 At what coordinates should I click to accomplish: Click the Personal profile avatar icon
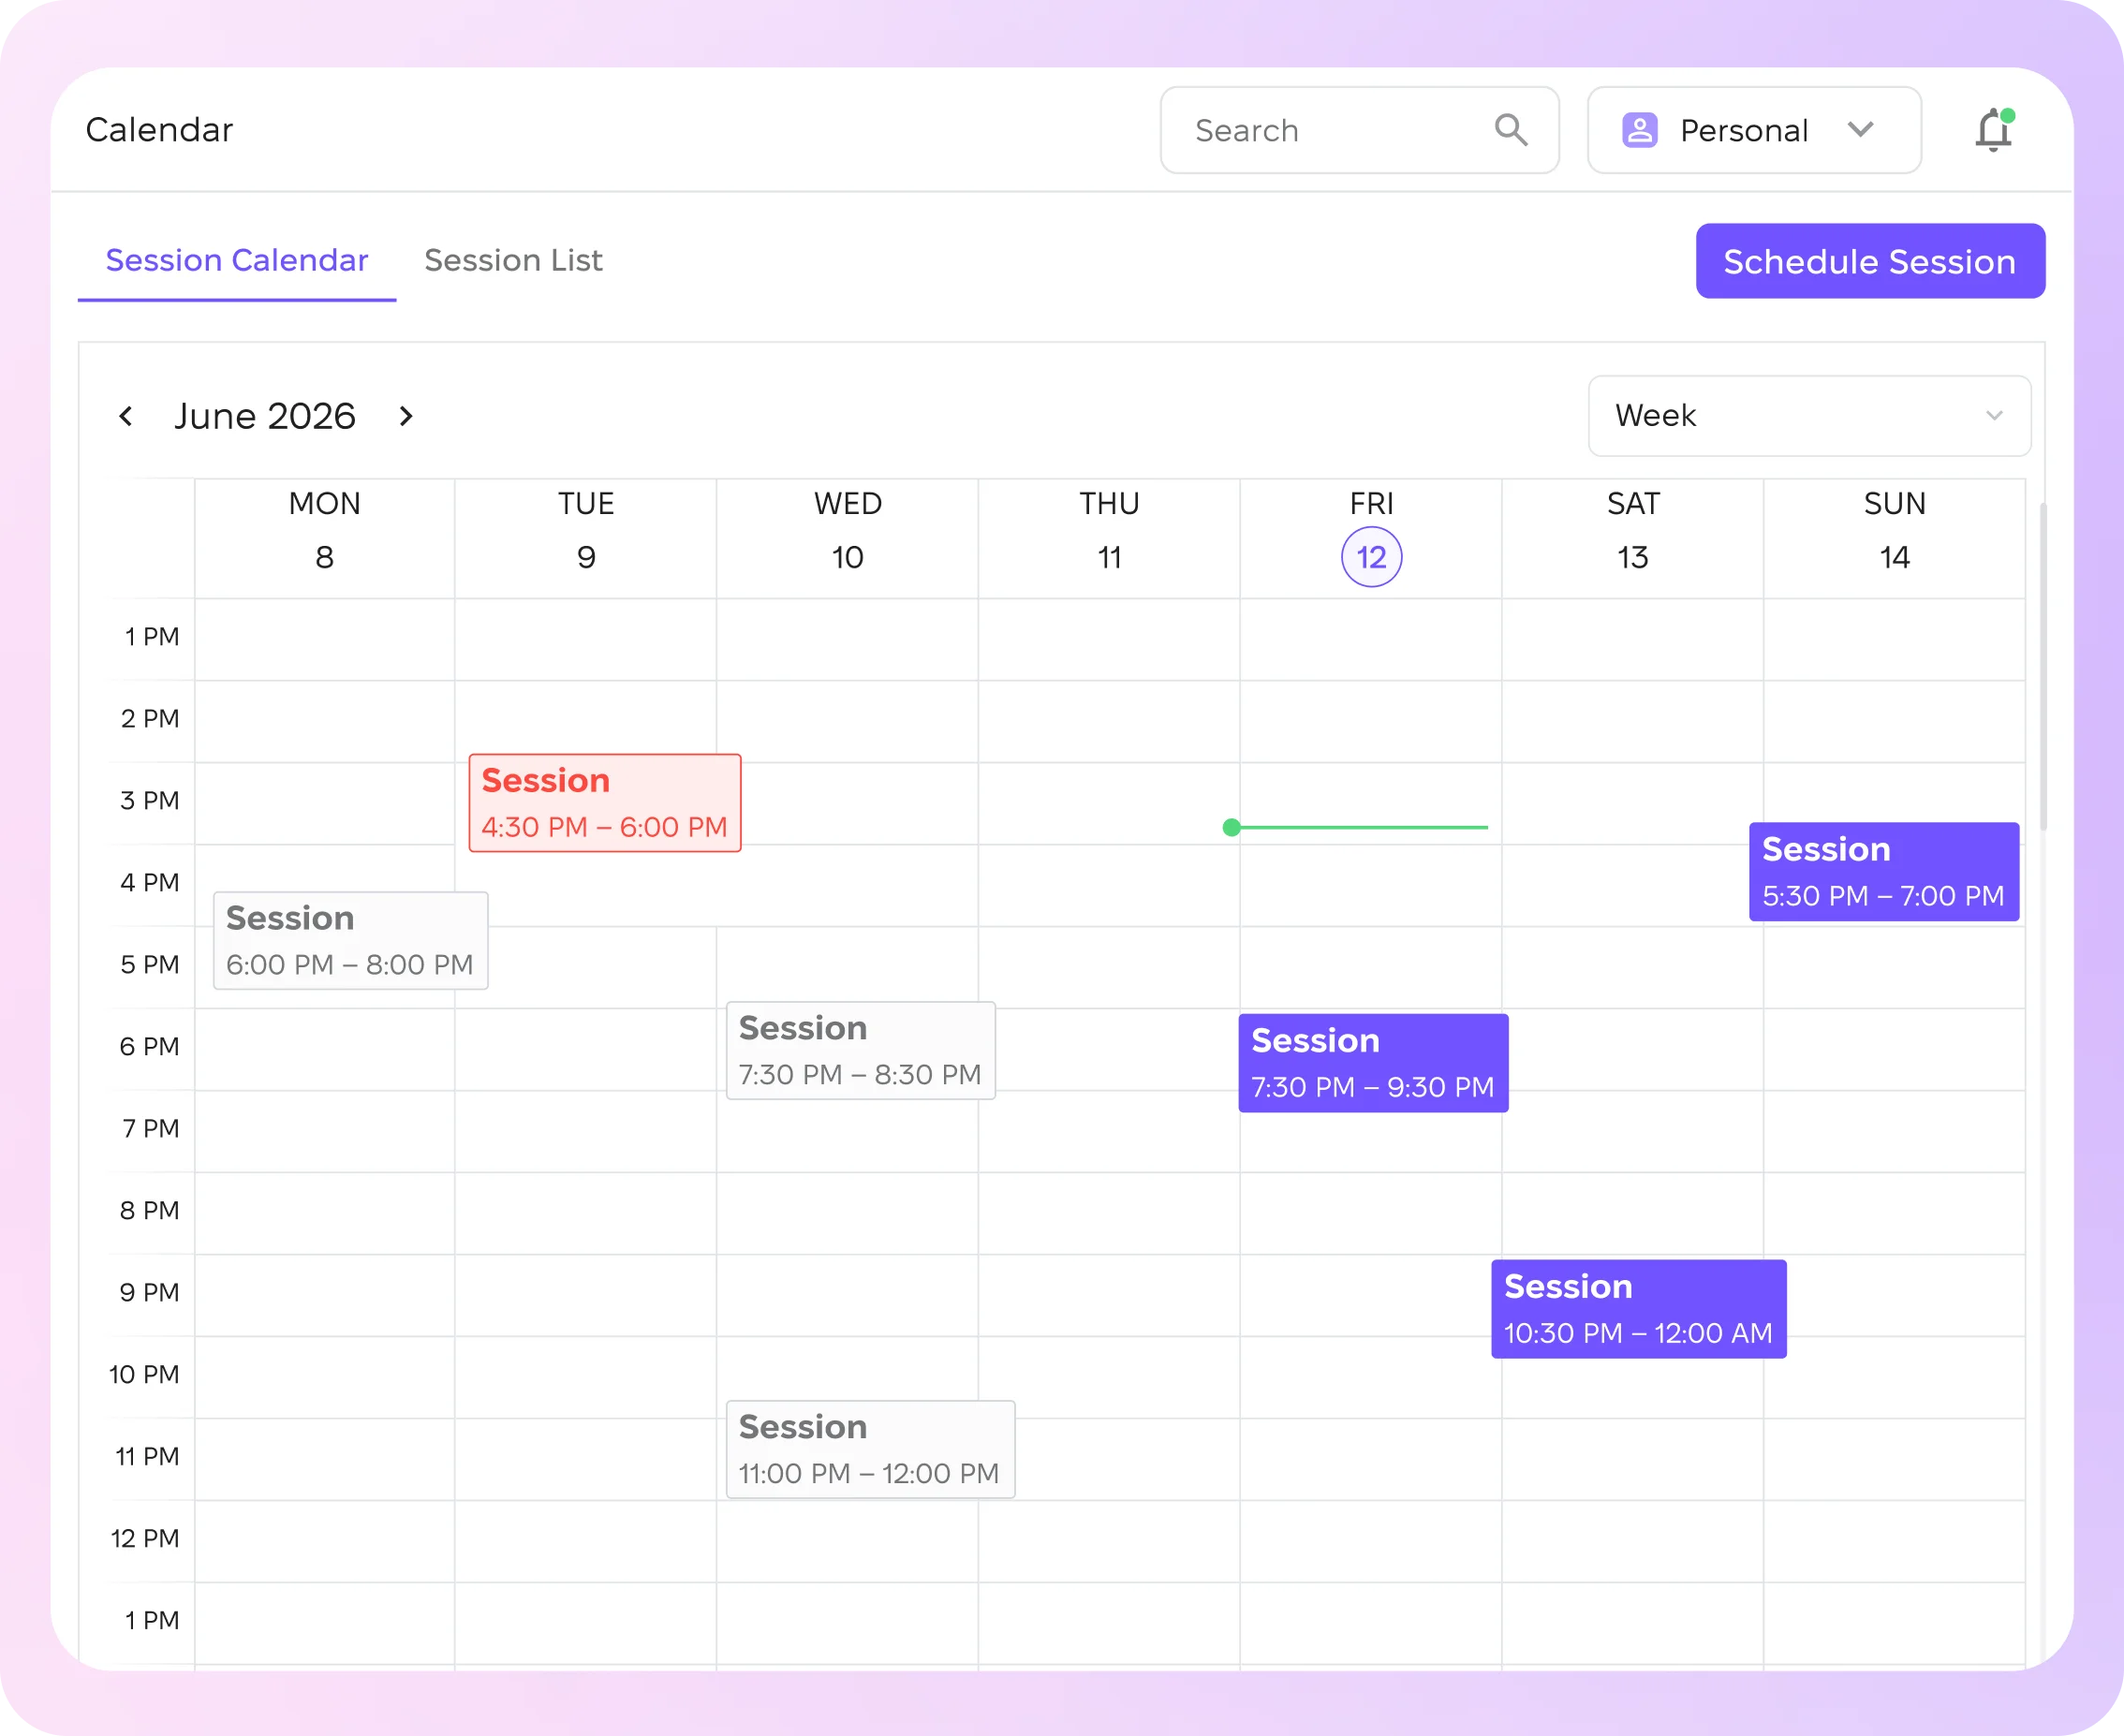1640,130
